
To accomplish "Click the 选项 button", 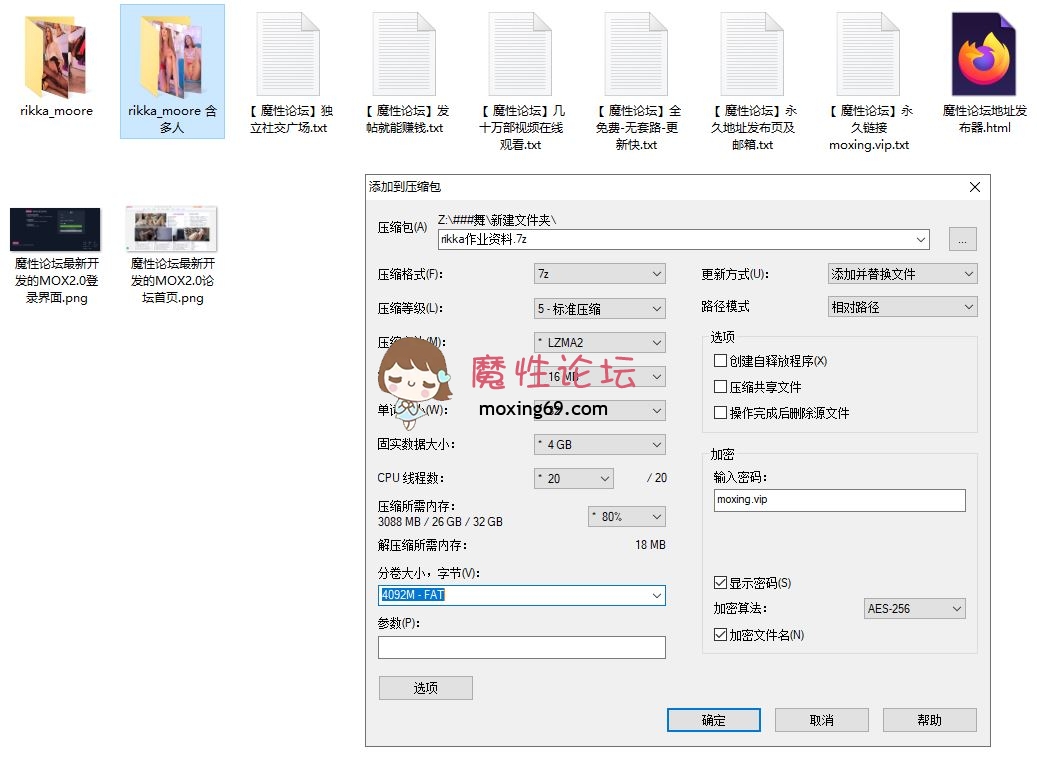I will click(425, 688).
